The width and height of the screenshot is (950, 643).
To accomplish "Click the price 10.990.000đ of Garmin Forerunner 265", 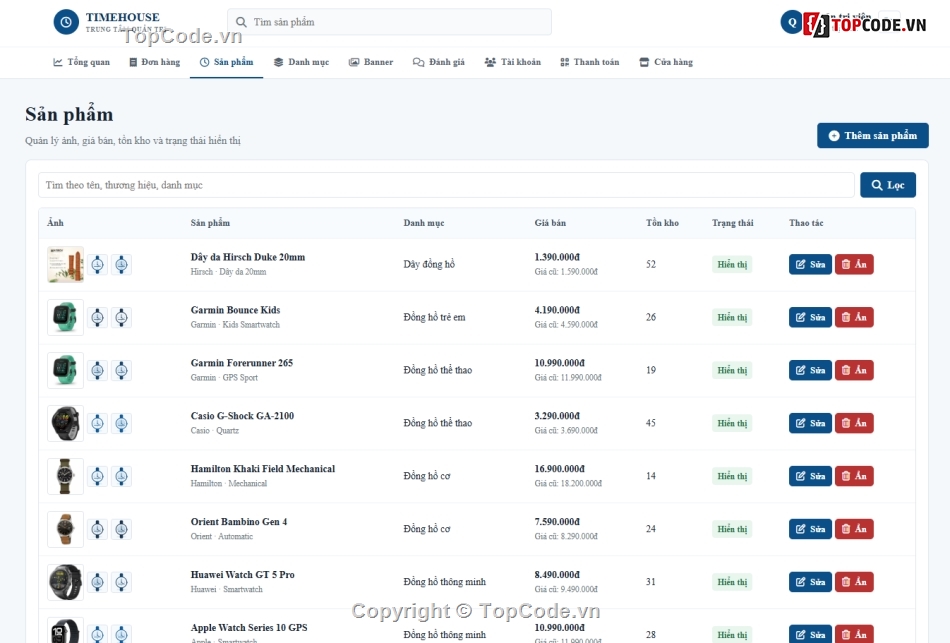I will pos(559,363).
